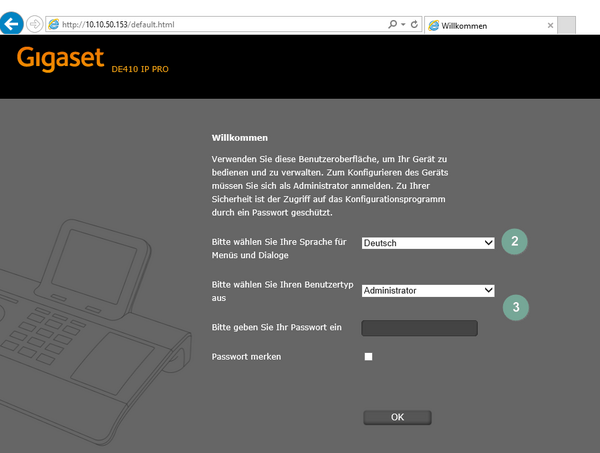Click the refresh page icon
The width and height of the screenshot is (600, 453).
414,24
